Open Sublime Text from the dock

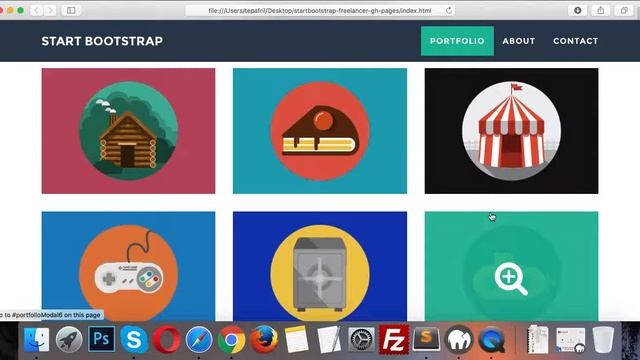426,338
